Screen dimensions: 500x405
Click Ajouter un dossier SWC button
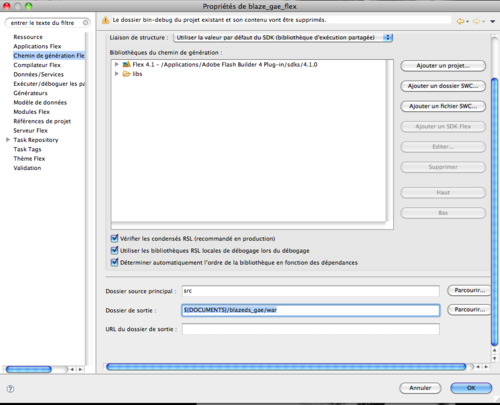pyautogui.click(x=443, y=86)
